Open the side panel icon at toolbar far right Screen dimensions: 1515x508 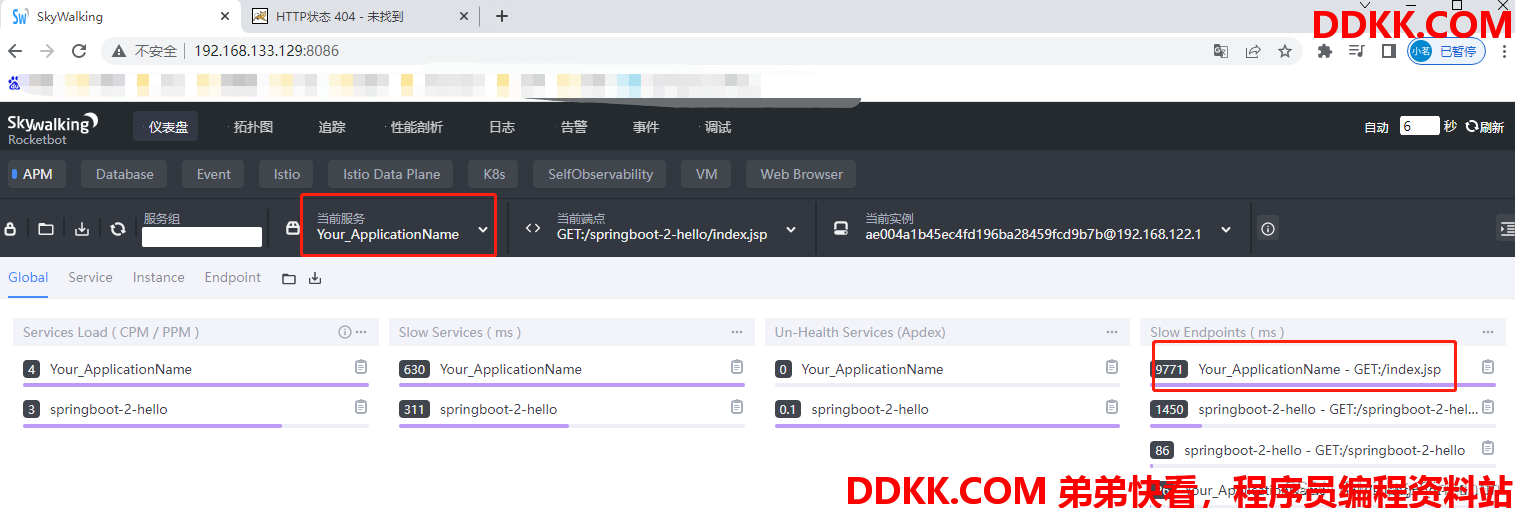1506,229
